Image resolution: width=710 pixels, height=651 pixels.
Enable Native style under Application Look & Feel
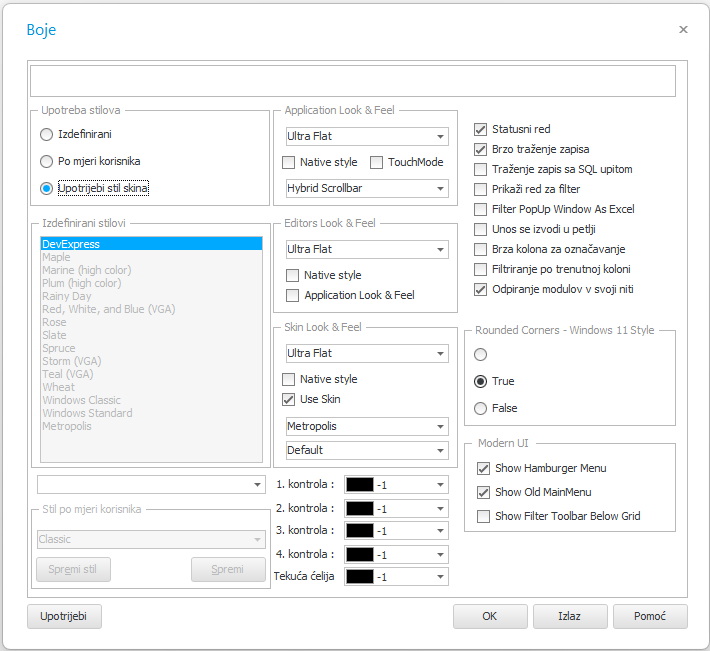point(288,162)
